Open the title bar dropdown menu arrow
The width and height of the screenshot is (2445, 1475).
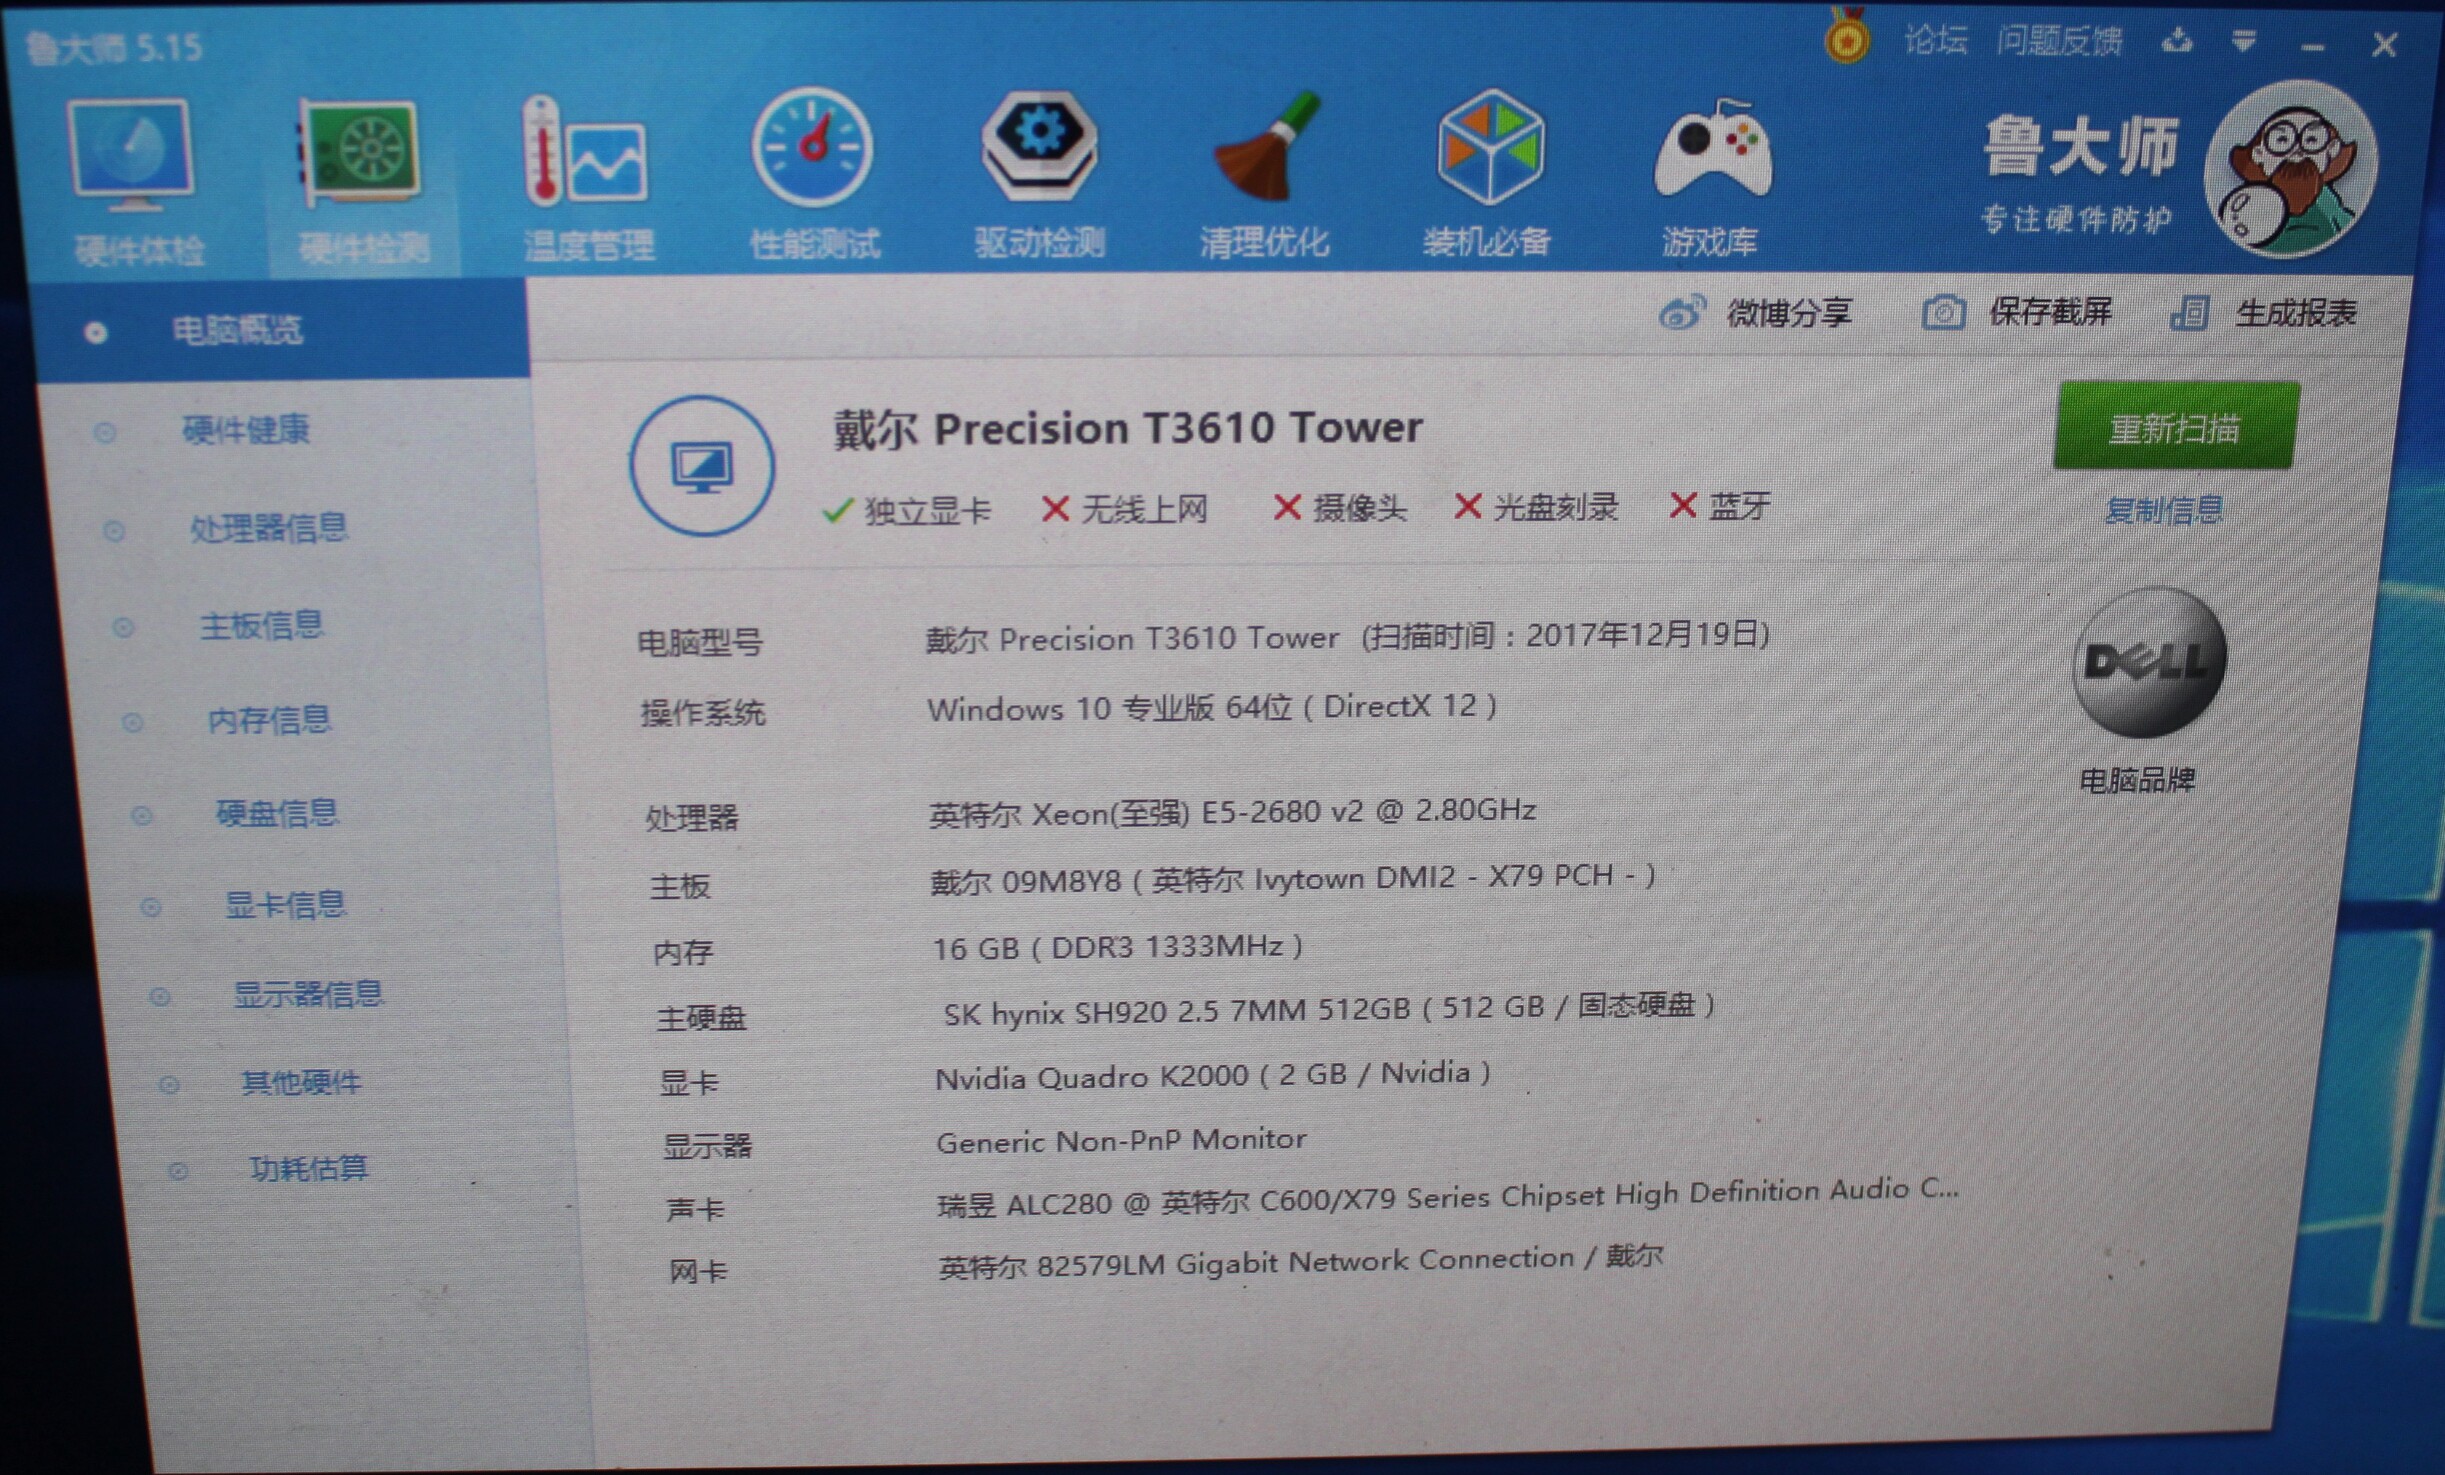(2244, 41)
